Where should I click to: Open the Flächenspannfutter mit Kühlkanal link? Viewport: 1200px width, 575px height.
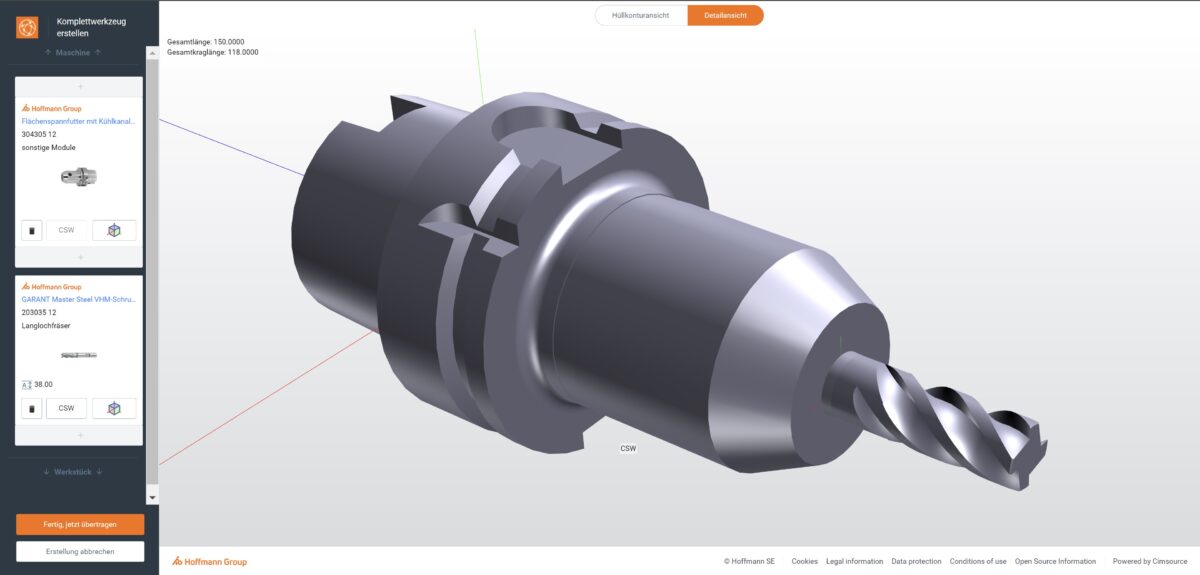[x=78, y=121]
